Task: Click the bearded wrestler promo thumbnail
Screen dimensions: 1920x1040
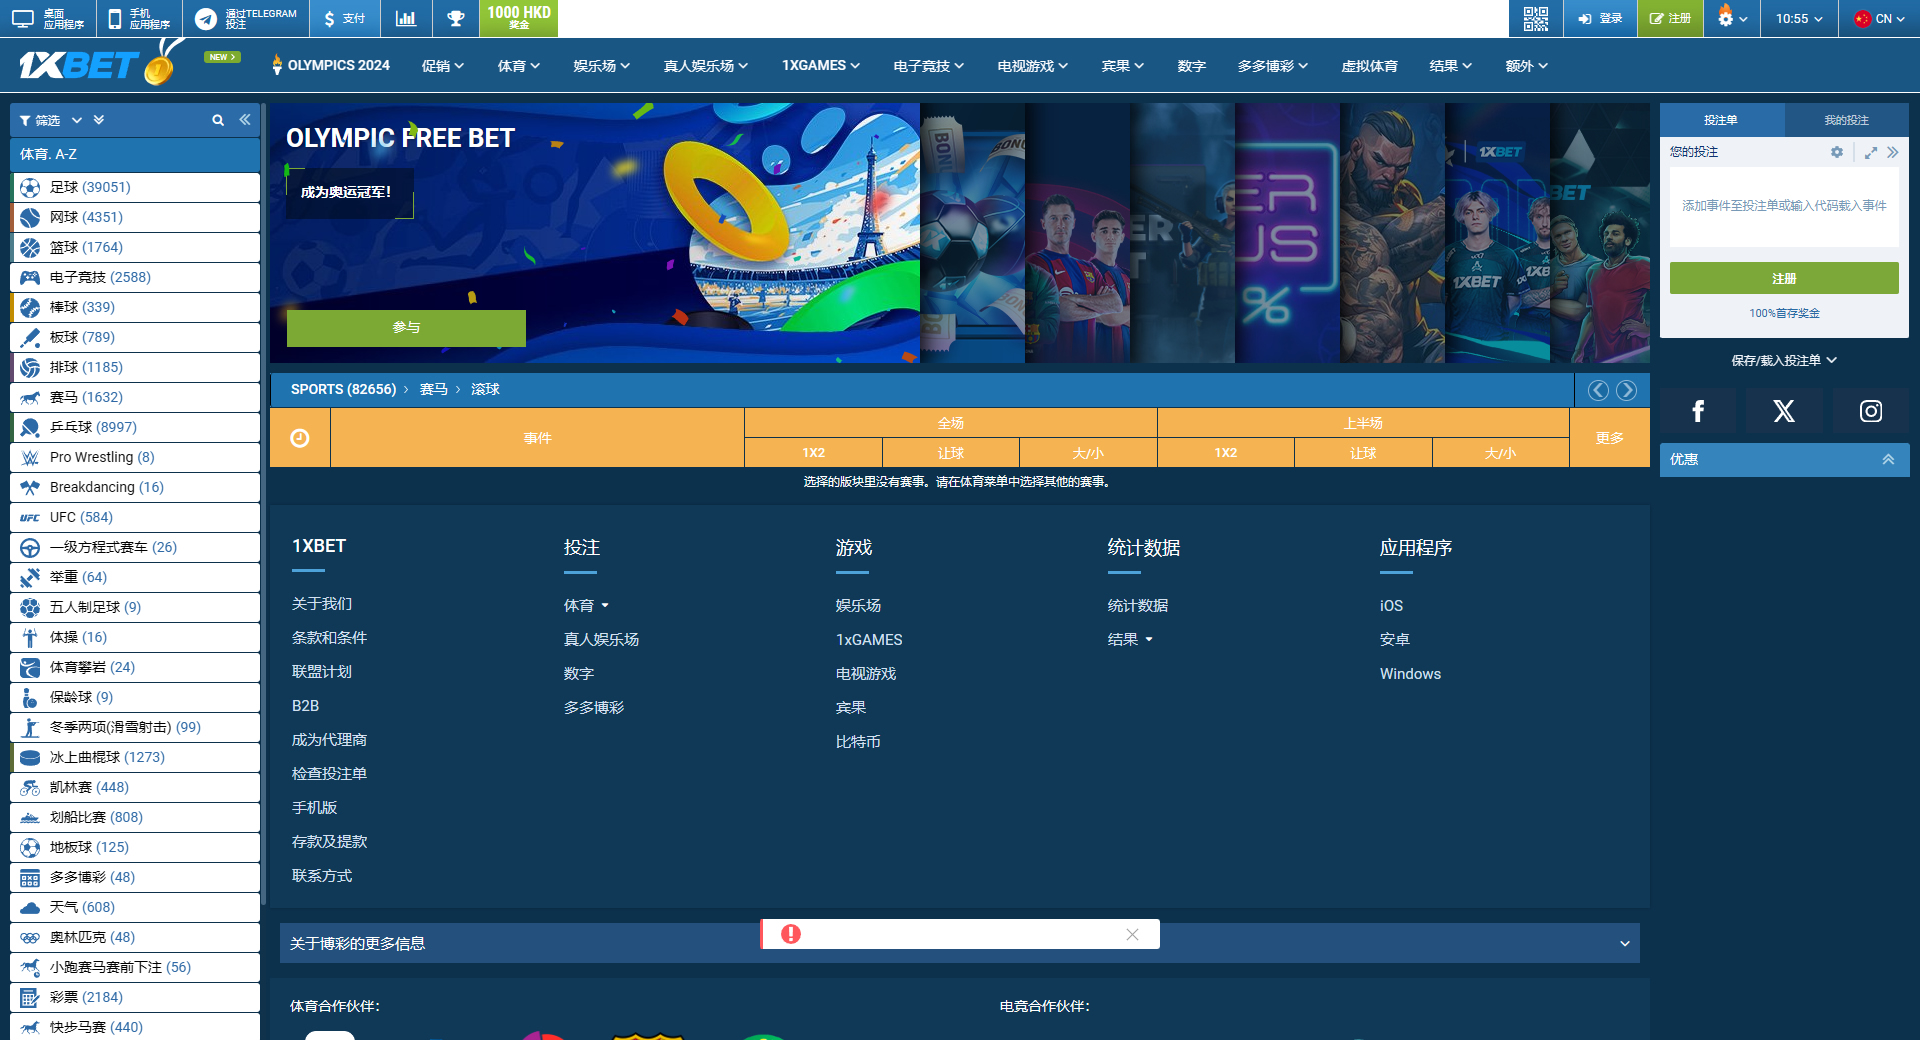Action: (1392, 233)
